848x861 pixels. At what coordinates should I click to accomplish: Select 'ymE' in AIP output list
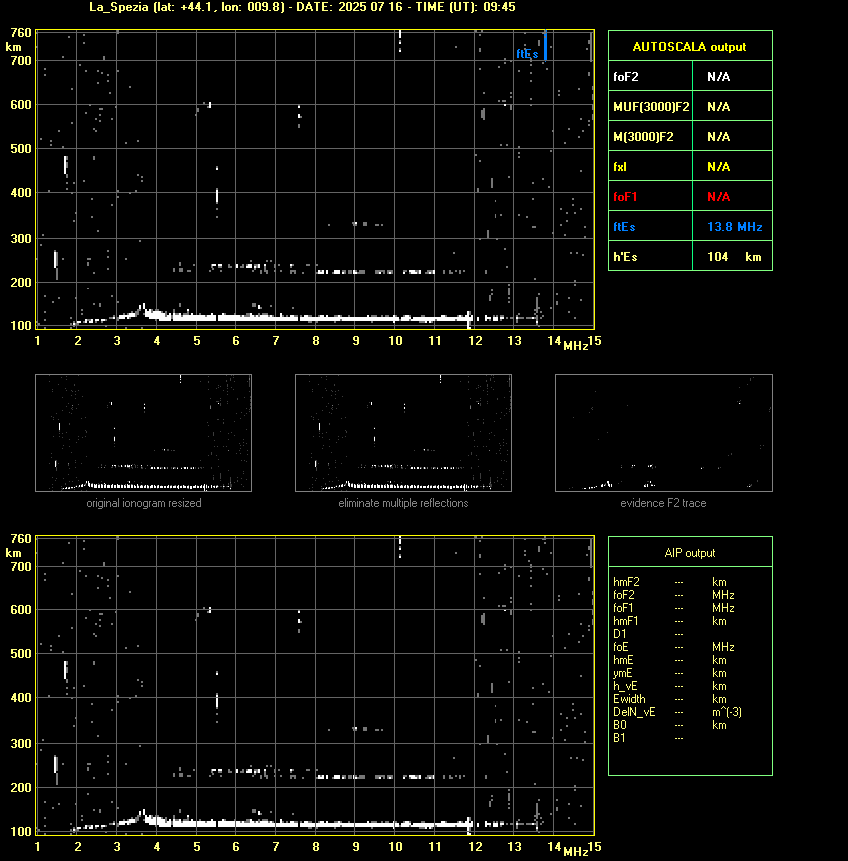click(x=623, y=673)
